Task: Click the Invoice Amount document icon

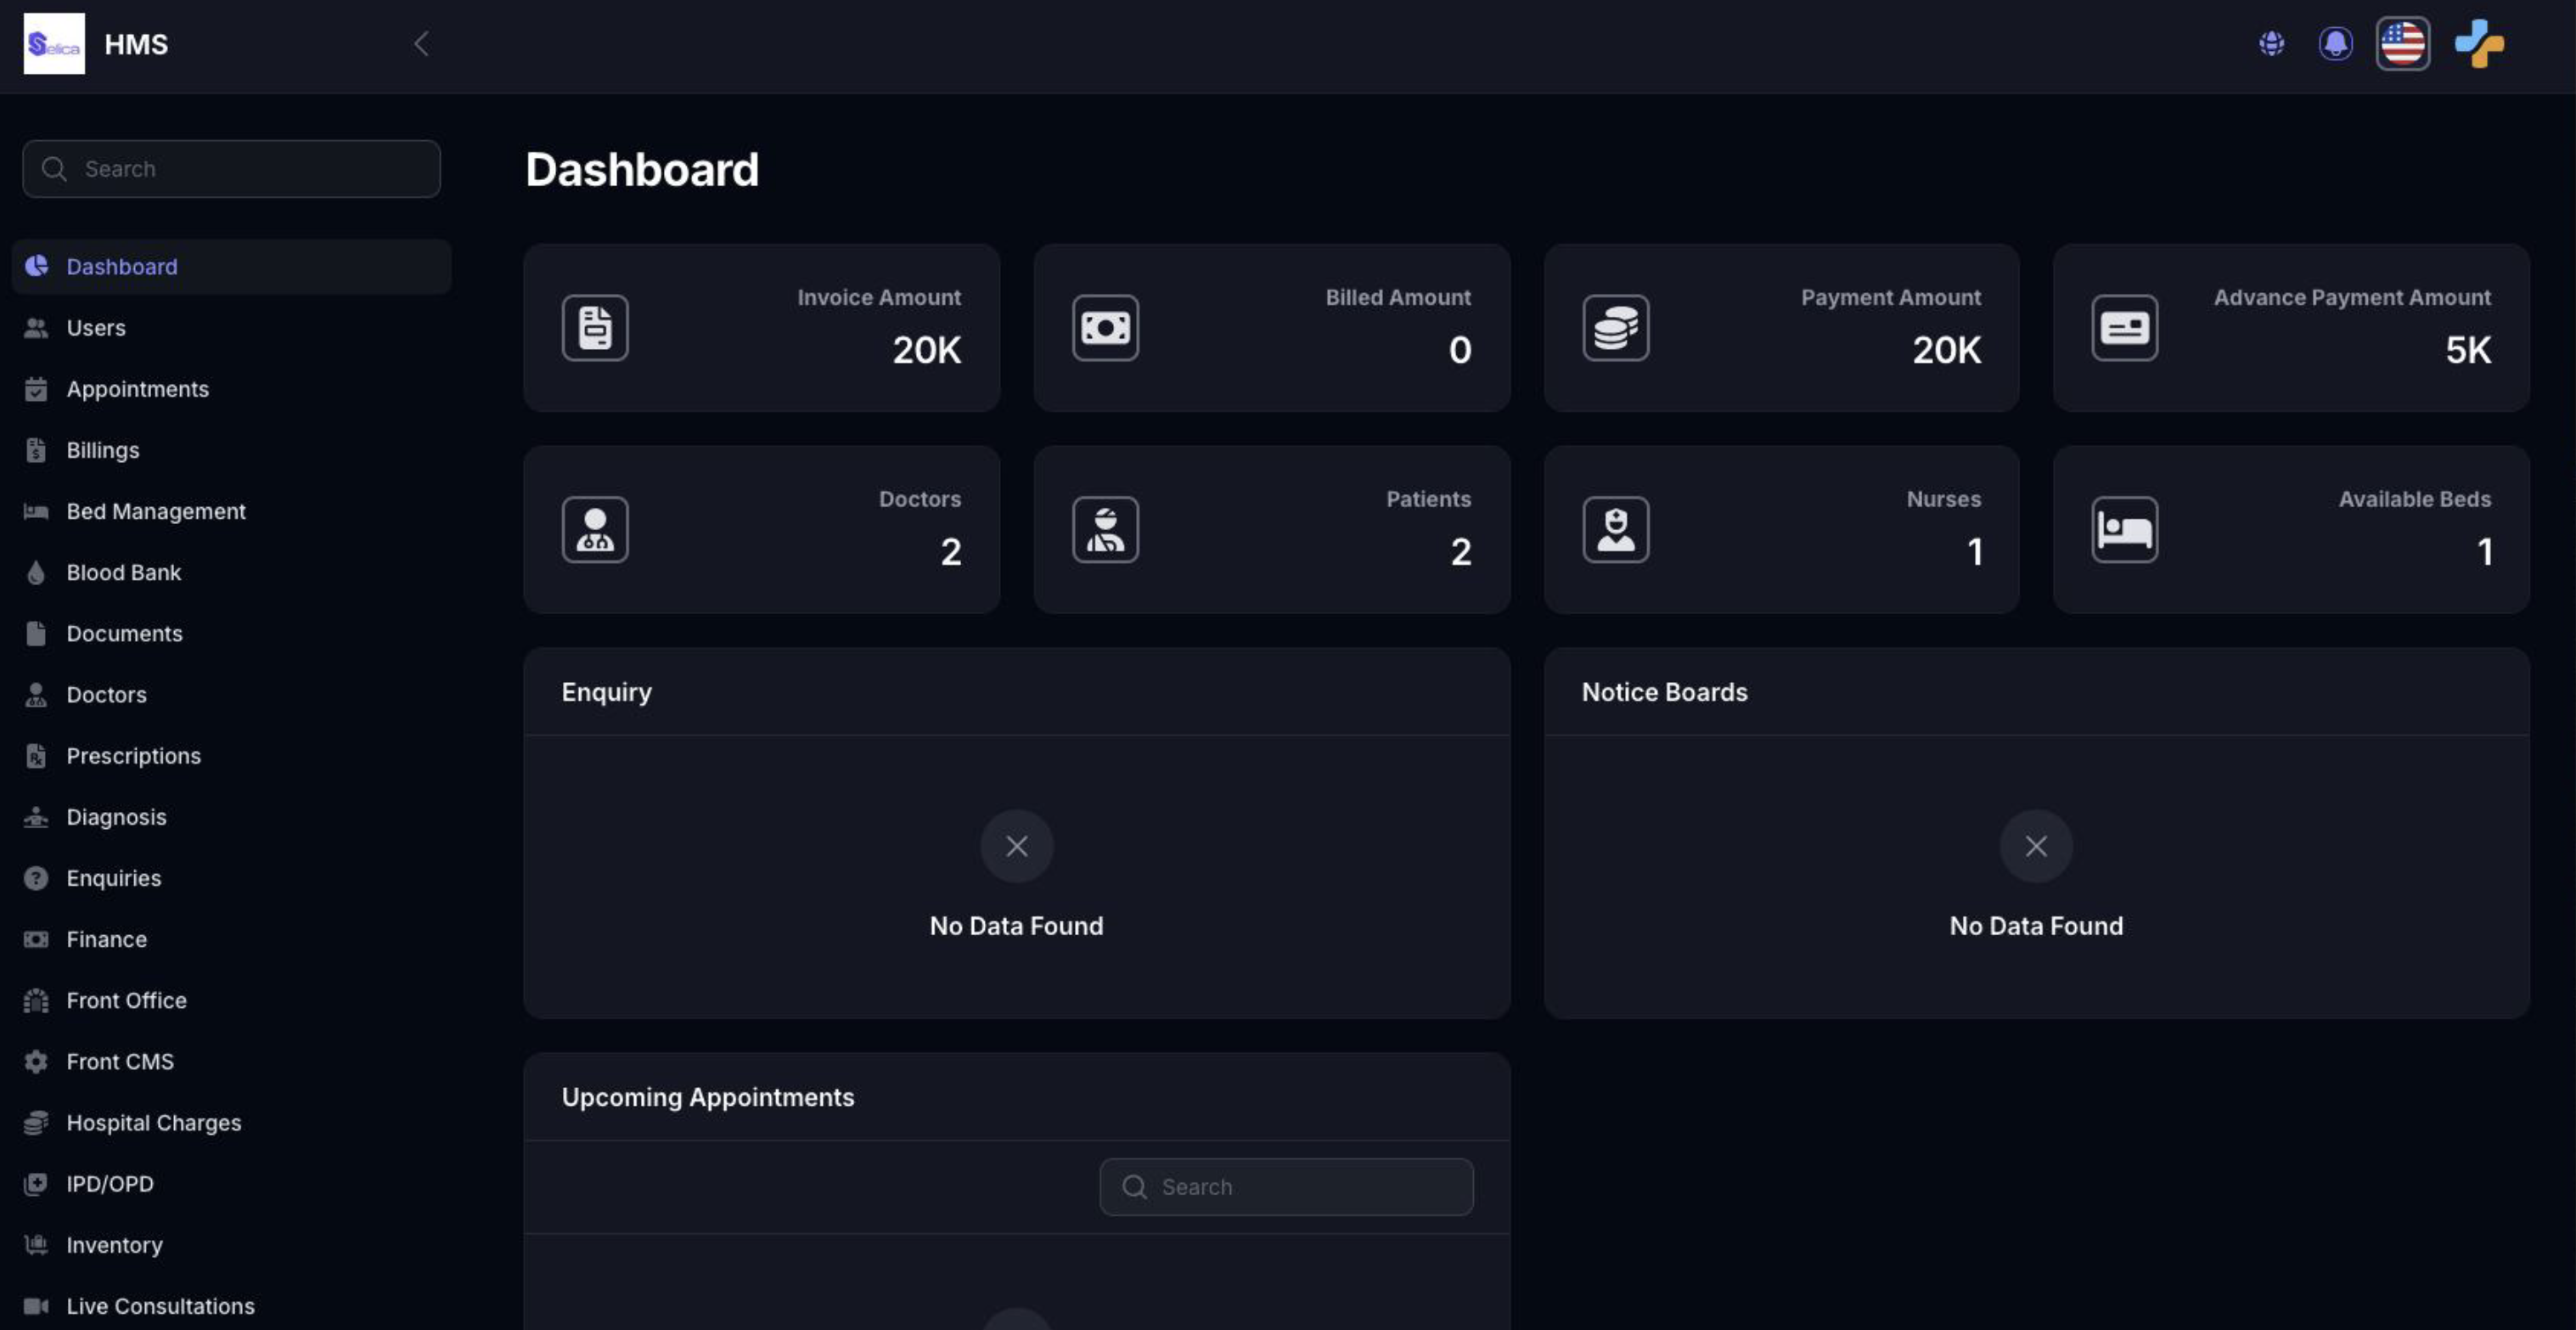Action: (595, 328)
